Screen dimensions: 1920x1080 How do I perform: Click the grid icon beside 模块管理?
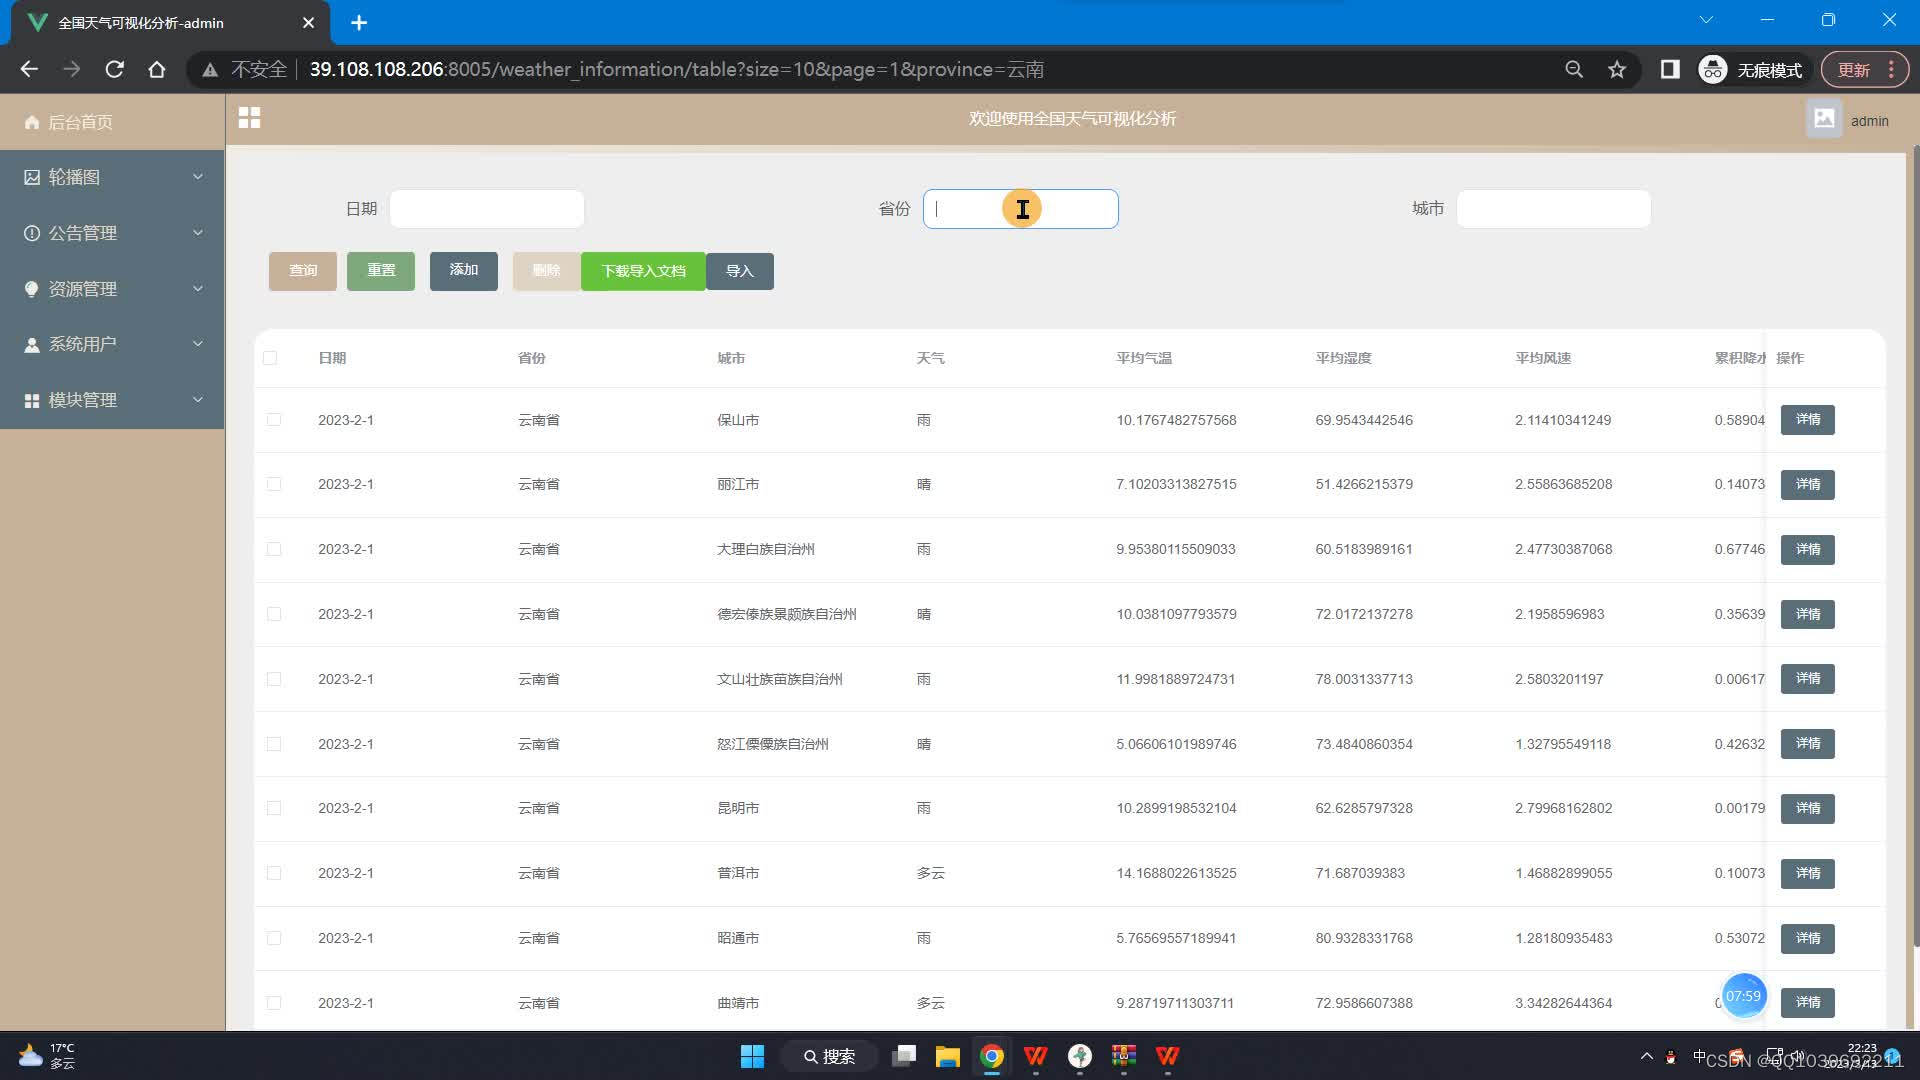[32, 400]
